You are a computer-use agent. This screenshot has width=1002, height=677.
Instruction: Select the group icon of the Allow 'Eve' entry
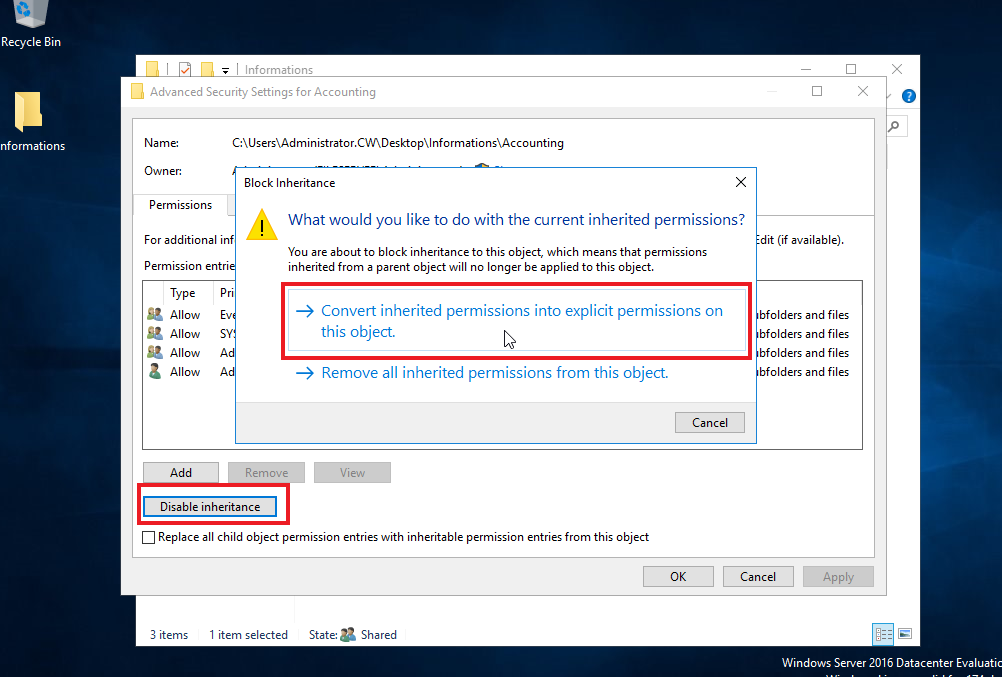[x=155, y=315]
